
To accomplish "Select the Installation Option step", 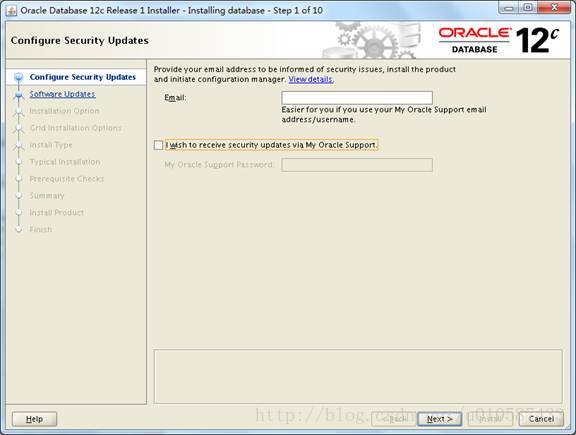I will pos(64,111).
